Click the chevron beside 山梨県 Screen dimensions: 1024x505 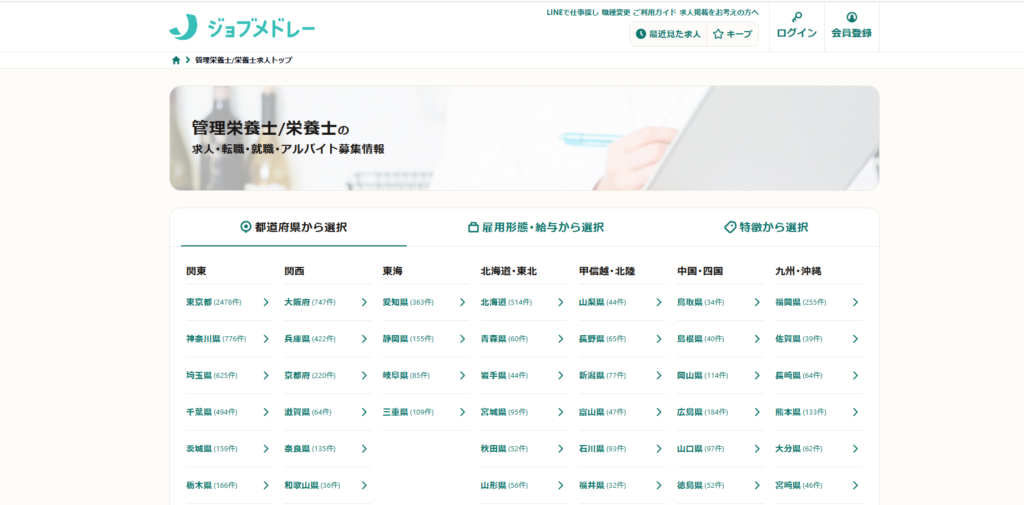659,302
